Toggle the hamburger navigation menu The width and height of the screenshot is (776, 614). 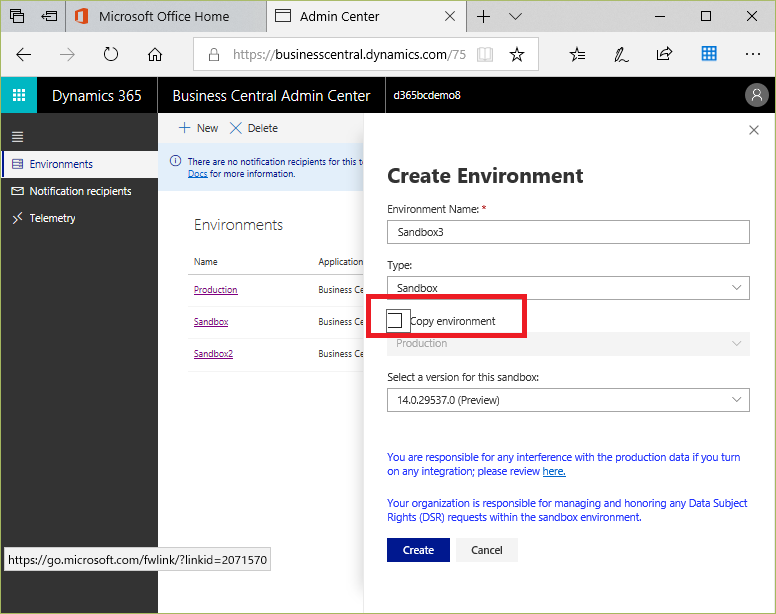pos(18,137)
